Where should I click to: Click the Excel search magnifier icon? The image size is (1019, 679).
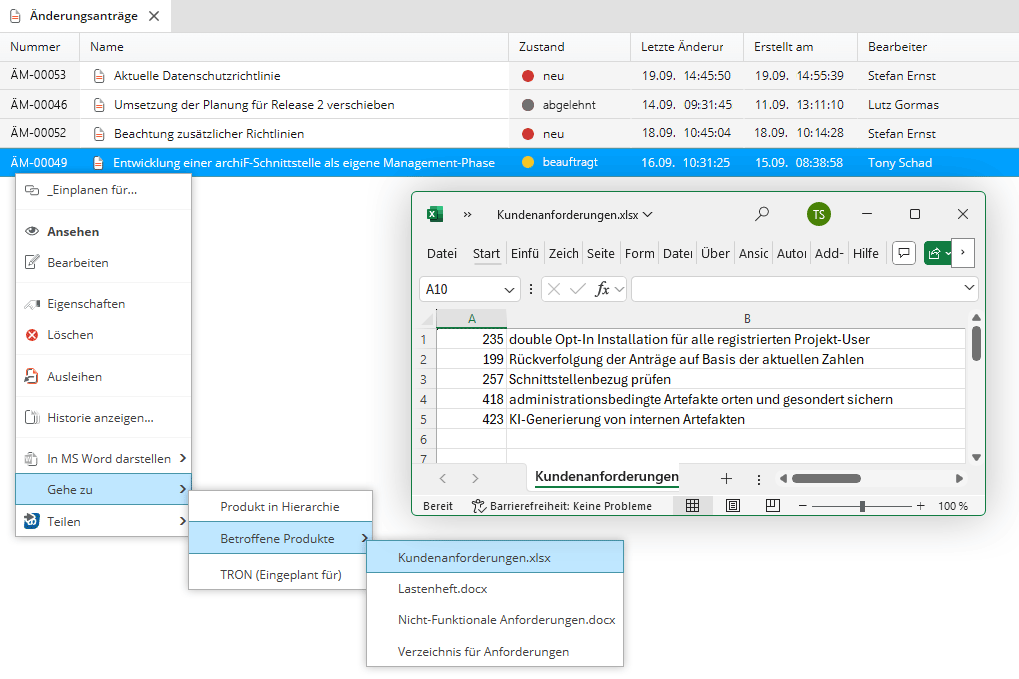point(762,214)
